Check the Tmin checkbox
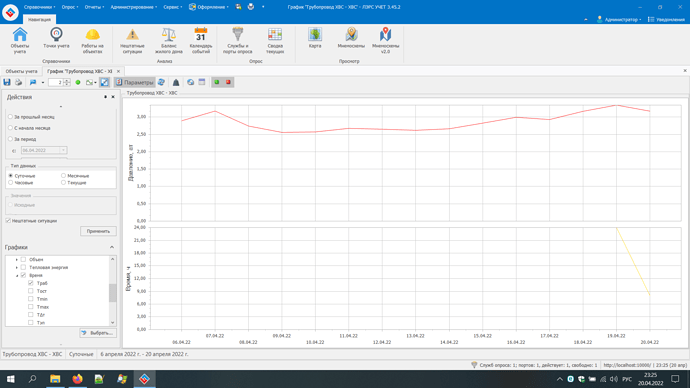 click(31, 299)
